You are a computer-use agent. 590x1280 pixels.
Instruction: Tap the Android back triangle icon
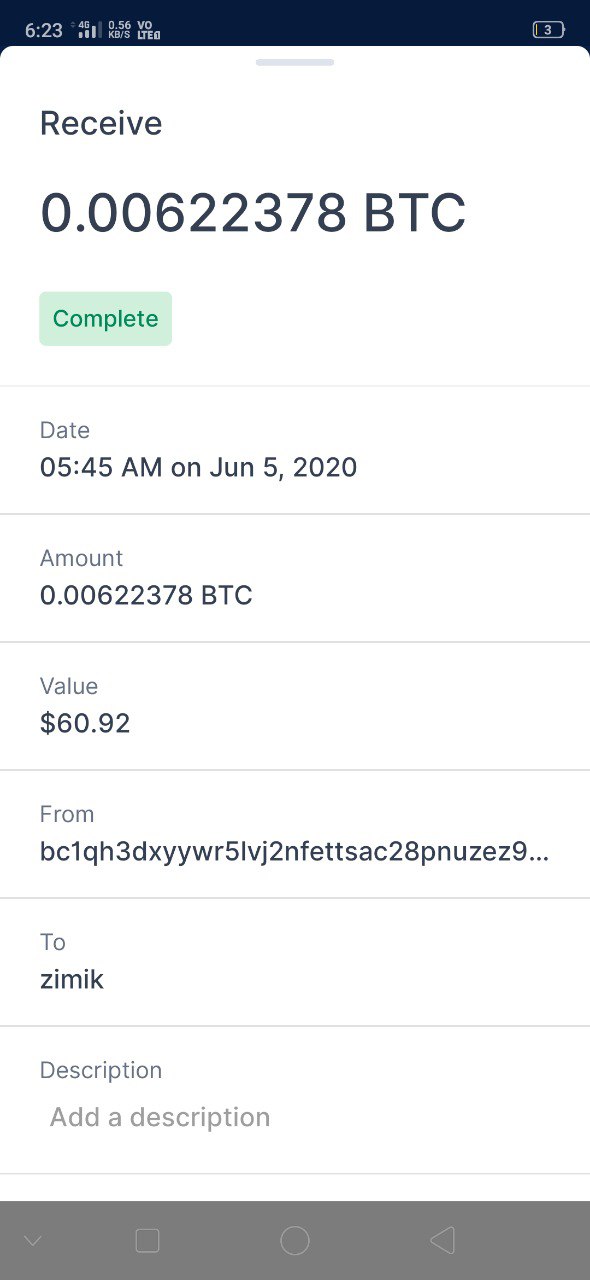[443, 1241]
